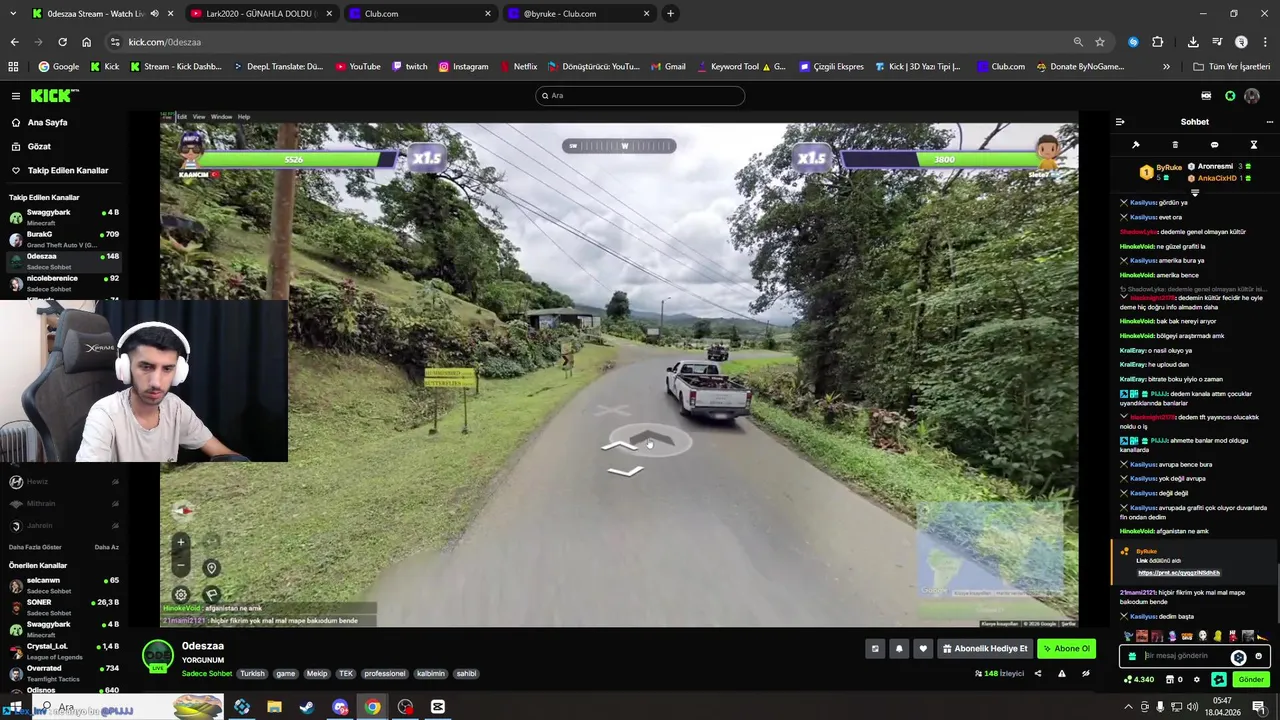
Task: Open Gözat in sidebar
Action: pos(39,146)
